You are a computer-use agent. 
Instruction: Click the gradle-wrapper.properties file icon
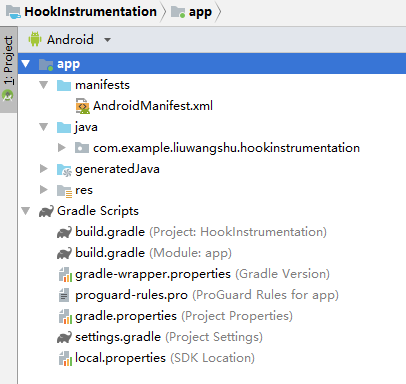pyautogui.click(x=65, y=274)
